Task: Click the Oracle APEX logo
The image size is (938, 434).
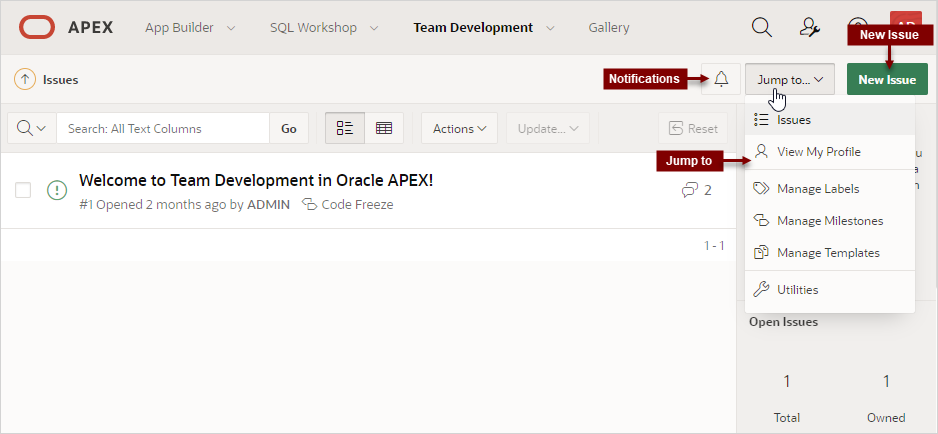Action: click(x=66, y=28)
